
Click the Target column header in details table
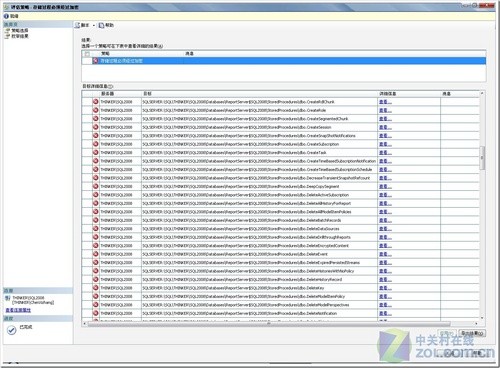[259, 94]
